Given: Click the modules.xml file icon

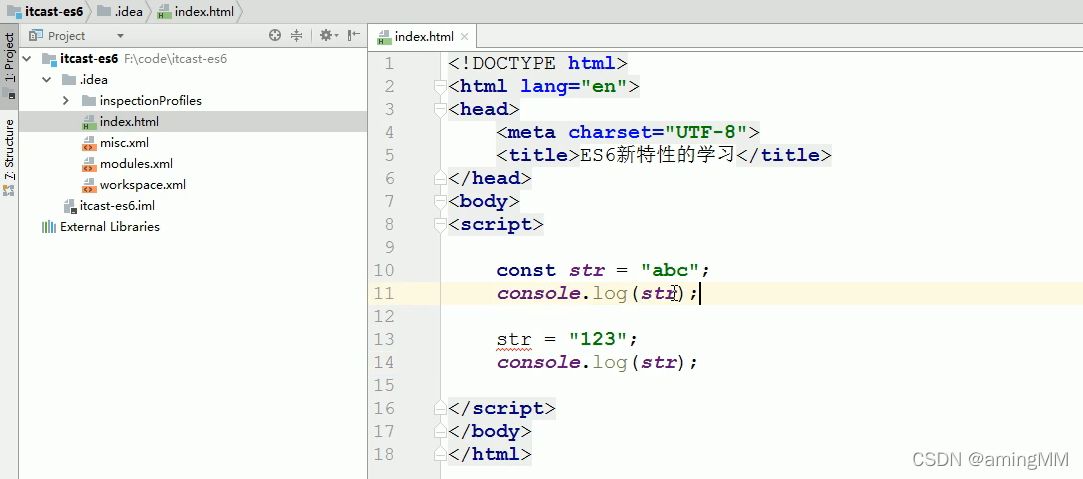Looking at the screenshot, I should click(x=88, y=164).
